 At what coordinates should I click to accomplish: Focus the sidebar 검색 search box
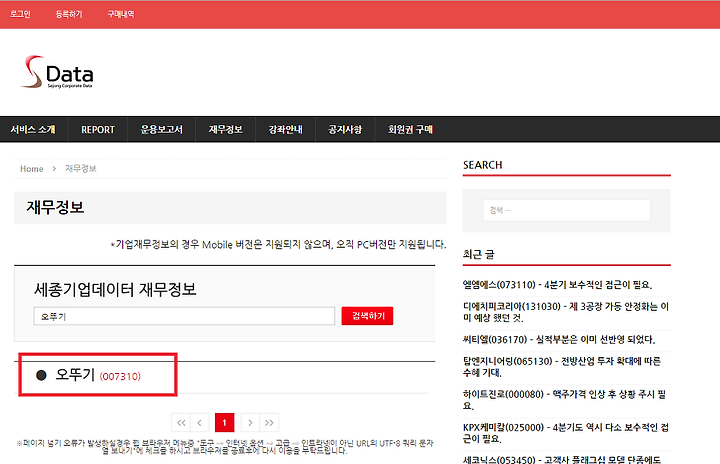[566, 210]
